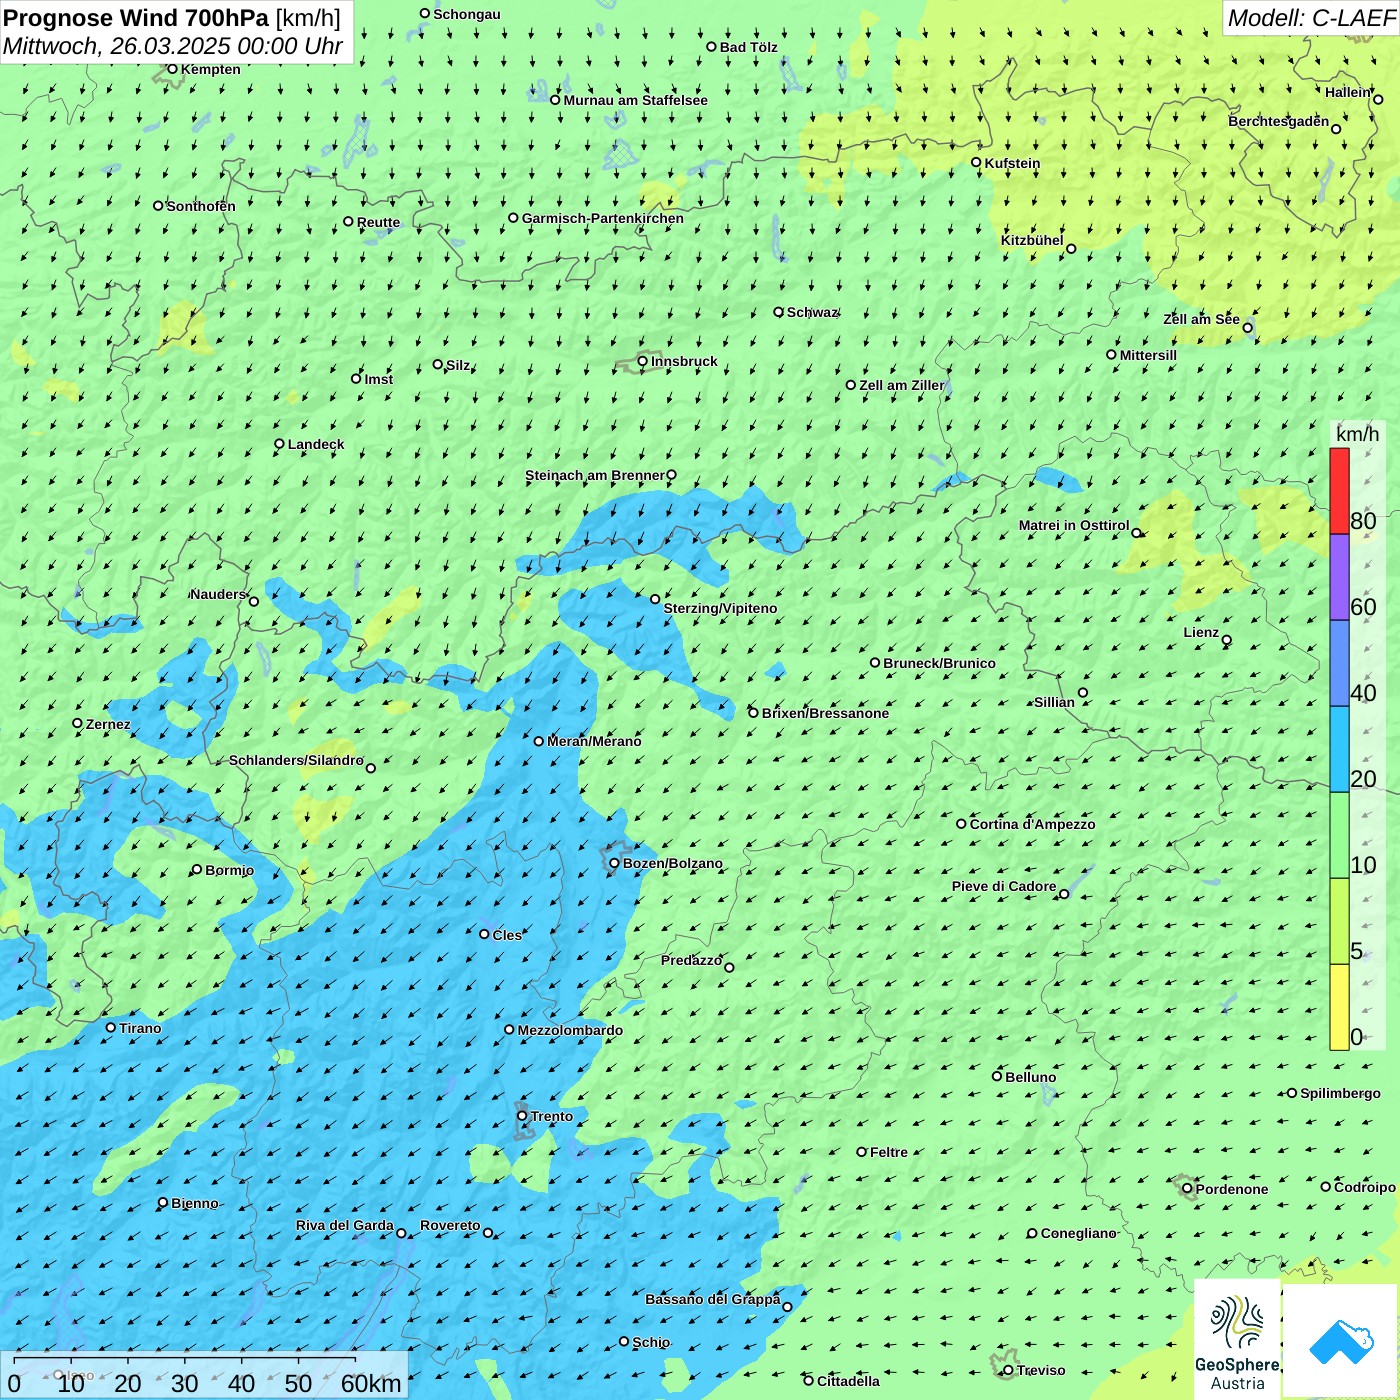Click the Innsbruck city marker circle

click(x=643, y=361)
